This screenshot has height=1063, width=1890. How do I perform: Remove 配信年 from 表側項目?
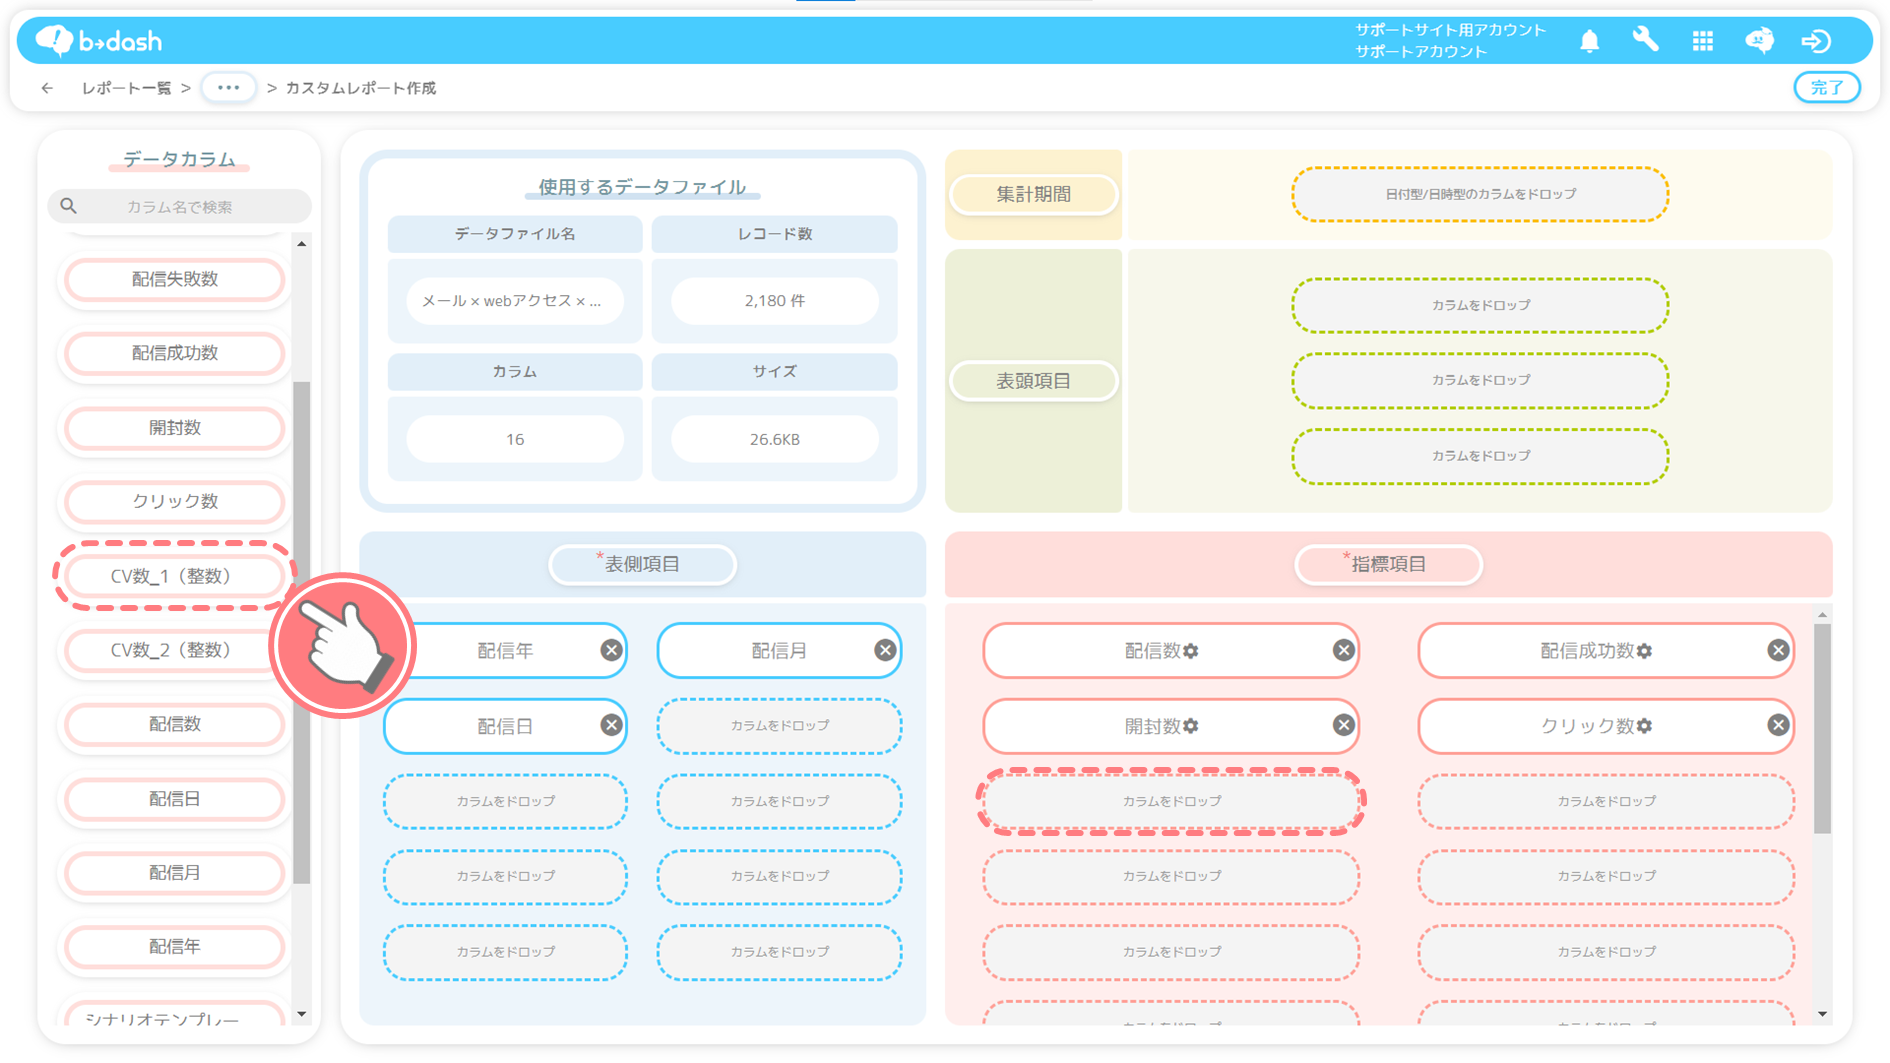tap(611, 650)
